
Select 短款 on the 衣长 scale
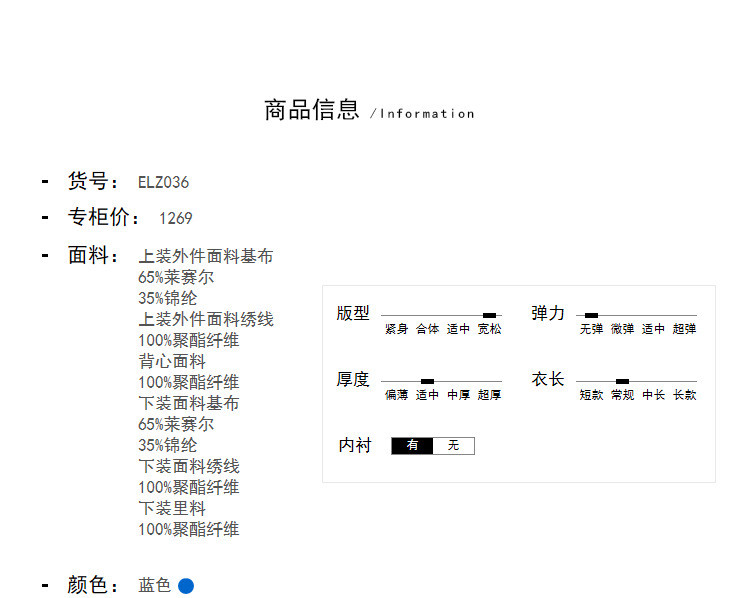pos(591,395)
